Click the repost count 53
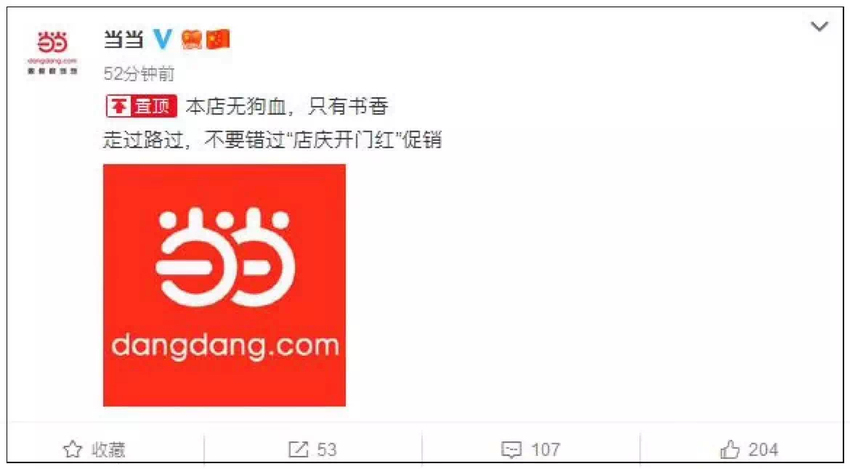850x469 pixels. tap(327, 449)
